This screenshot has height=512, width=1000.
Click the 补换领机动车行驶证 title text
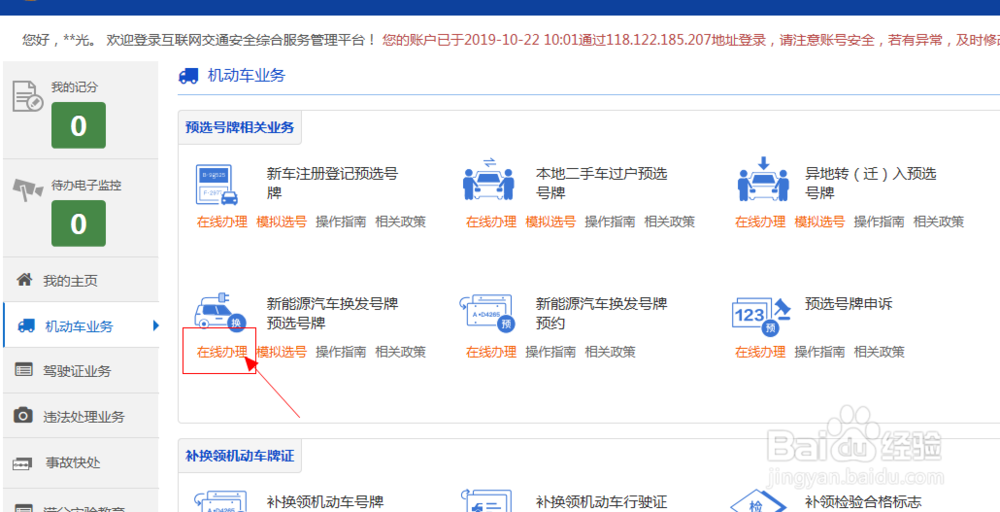pos(601,502)
